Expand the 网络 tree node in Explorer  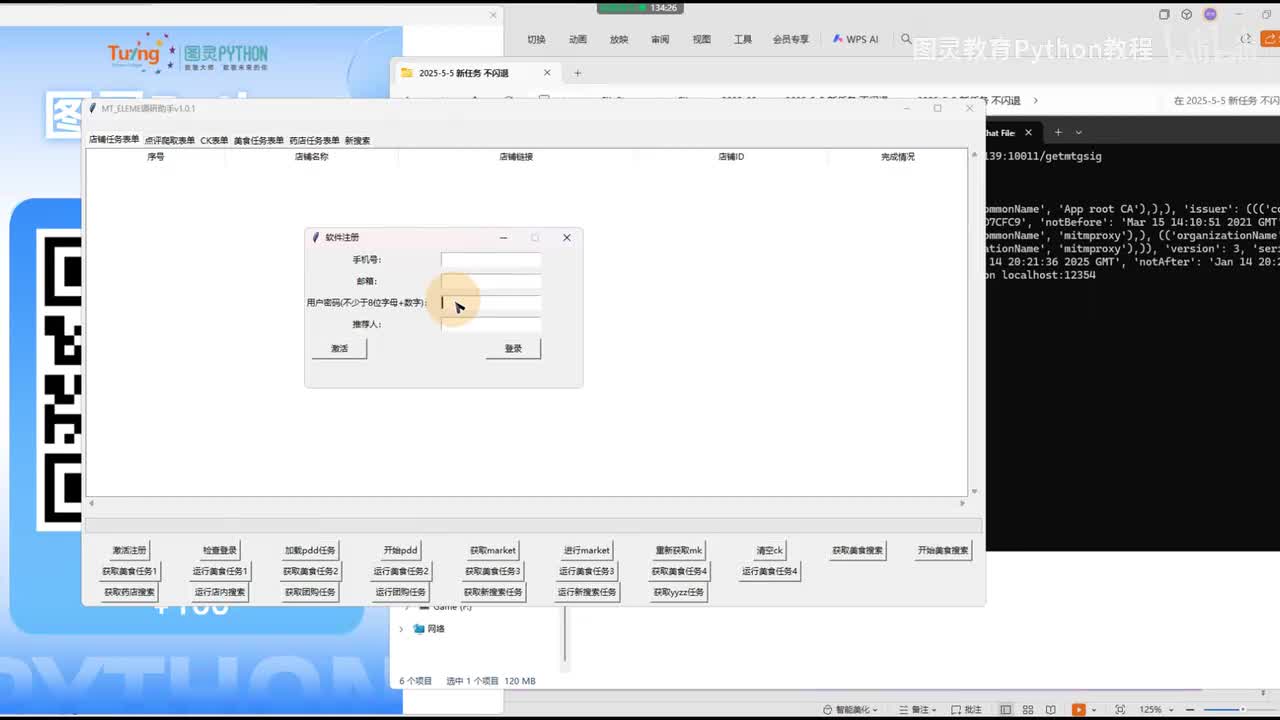tap(402, 629)
